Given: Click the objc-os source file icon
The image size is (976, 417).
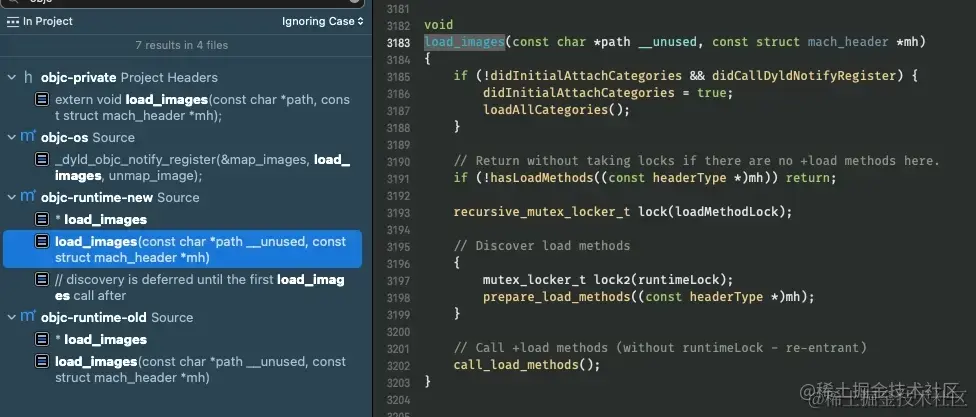Looking at the screenshot, I should click(x=28, y=137).
